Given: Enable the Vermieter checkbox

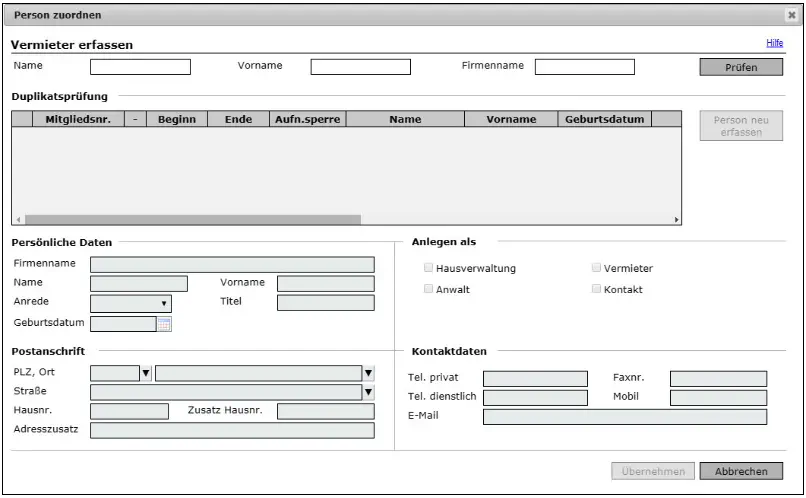Looking at the screenshot, I should pos(597,268).
